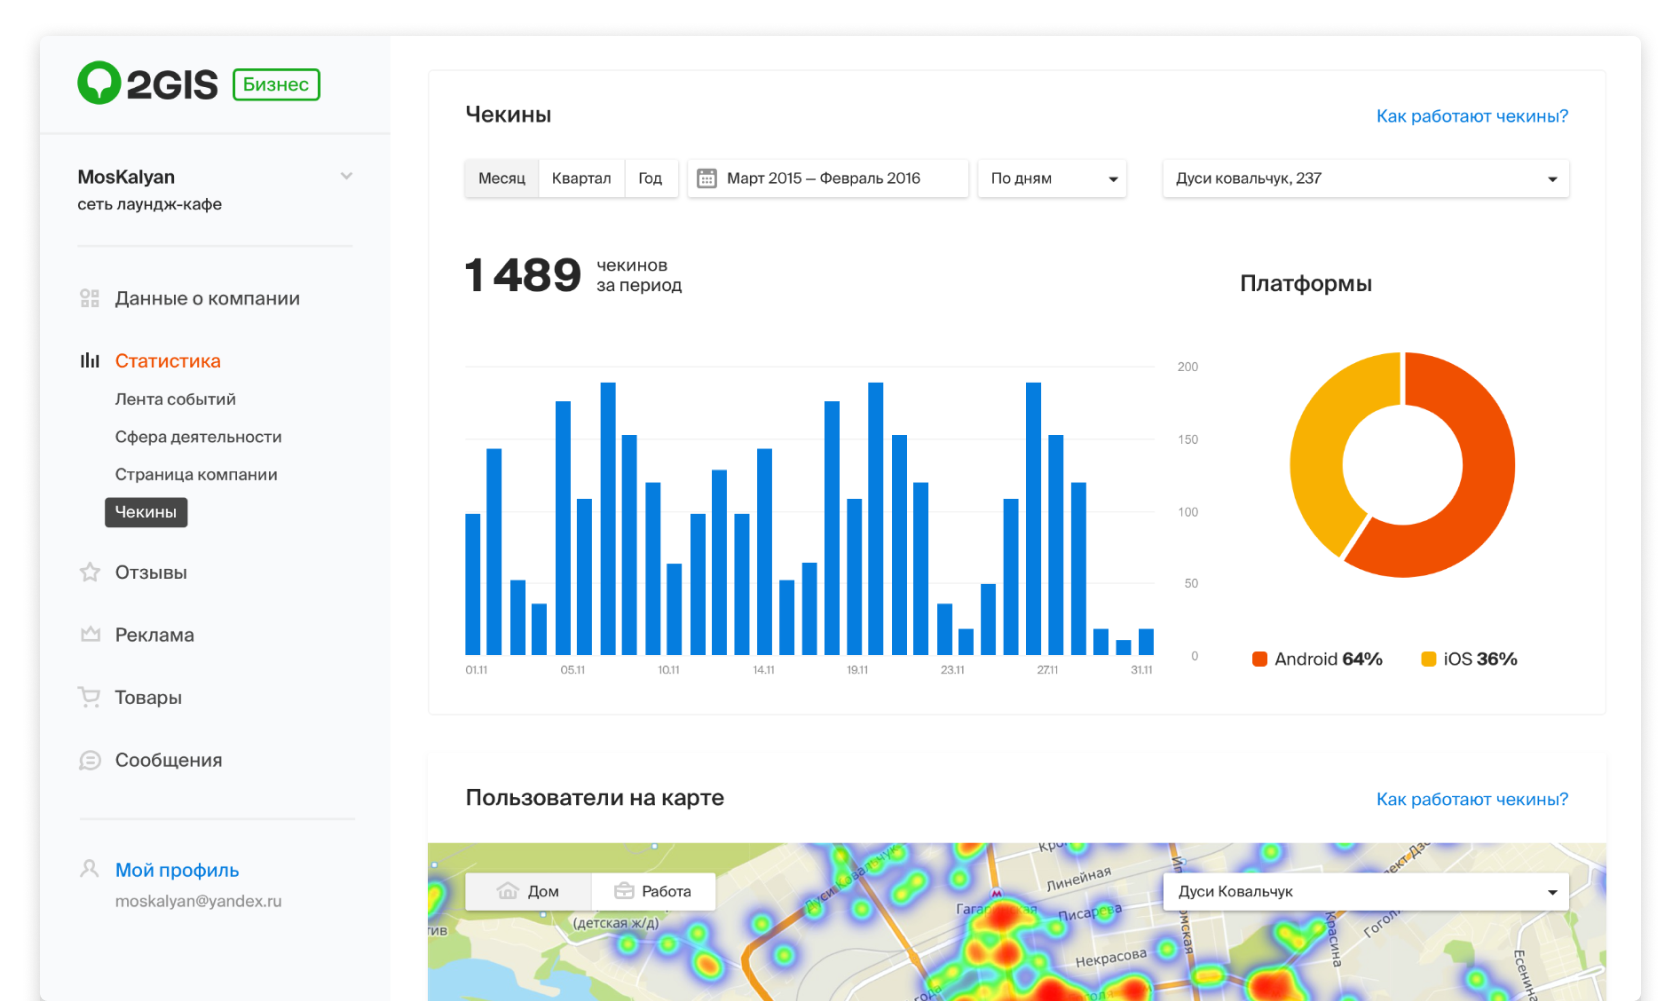Open the Отзывы section
This screenshot has width=1680, height=1001.
tap(151, 573)
